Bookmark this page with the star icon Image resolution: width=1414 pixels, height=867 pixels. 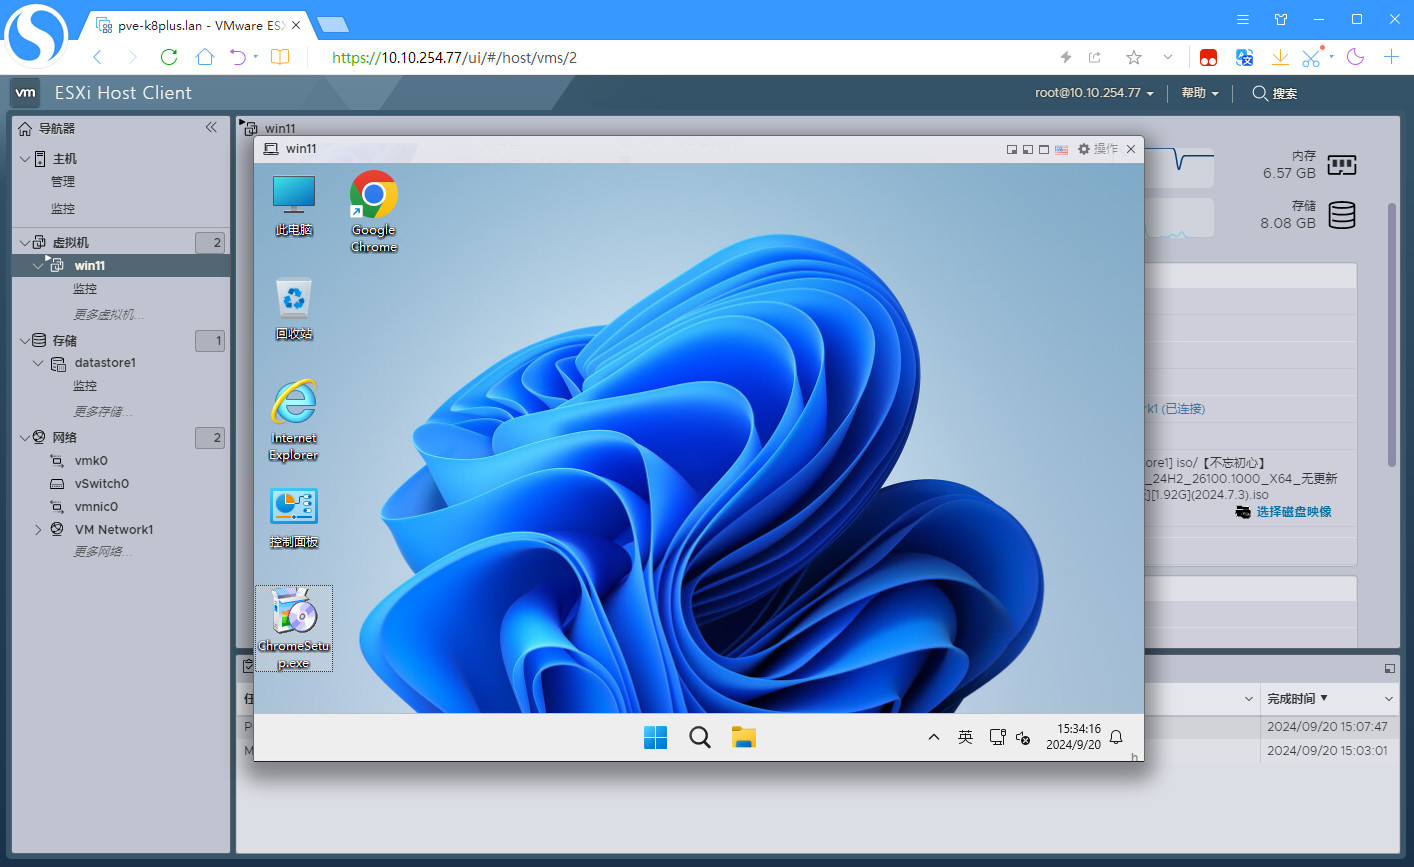(x=1133, y=57)
